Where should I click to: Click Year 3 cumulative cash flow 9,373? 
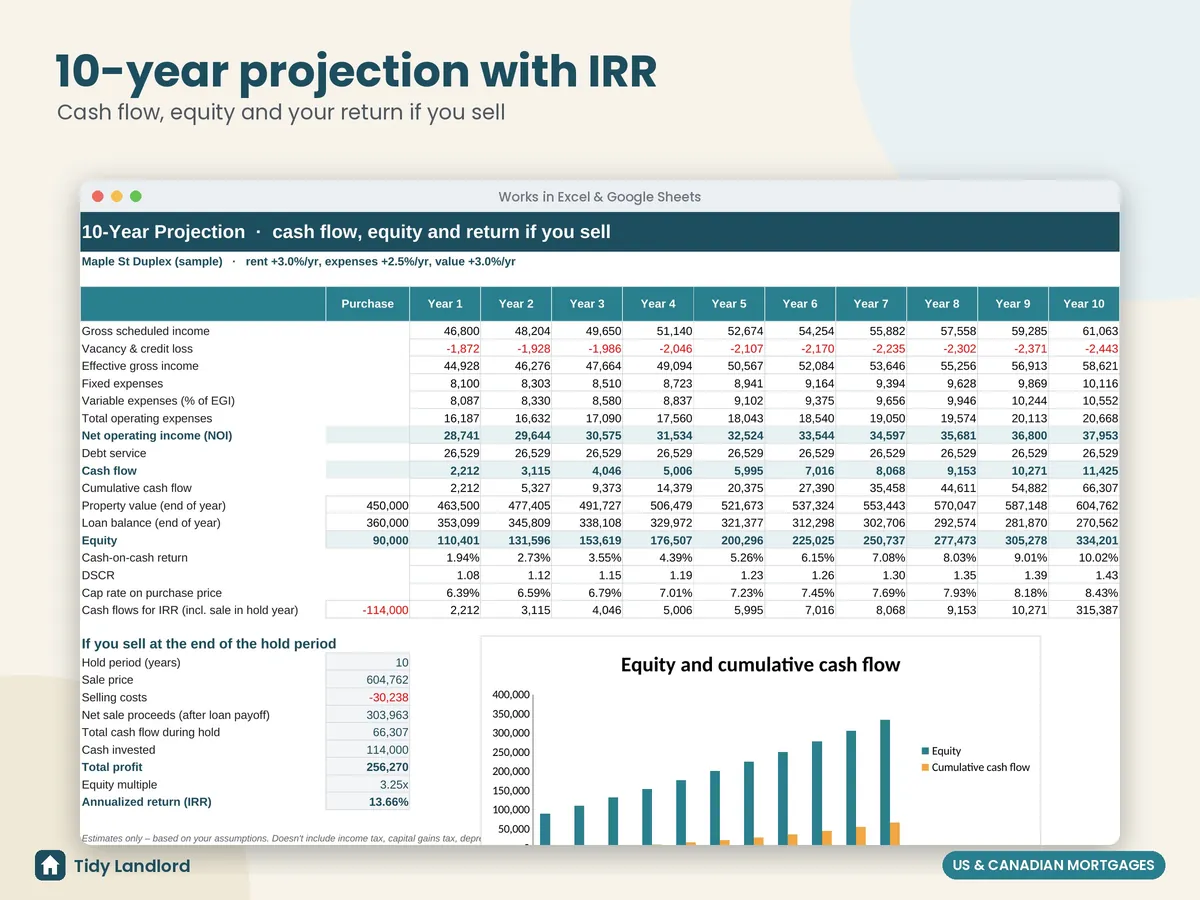(x=587, y=488)
